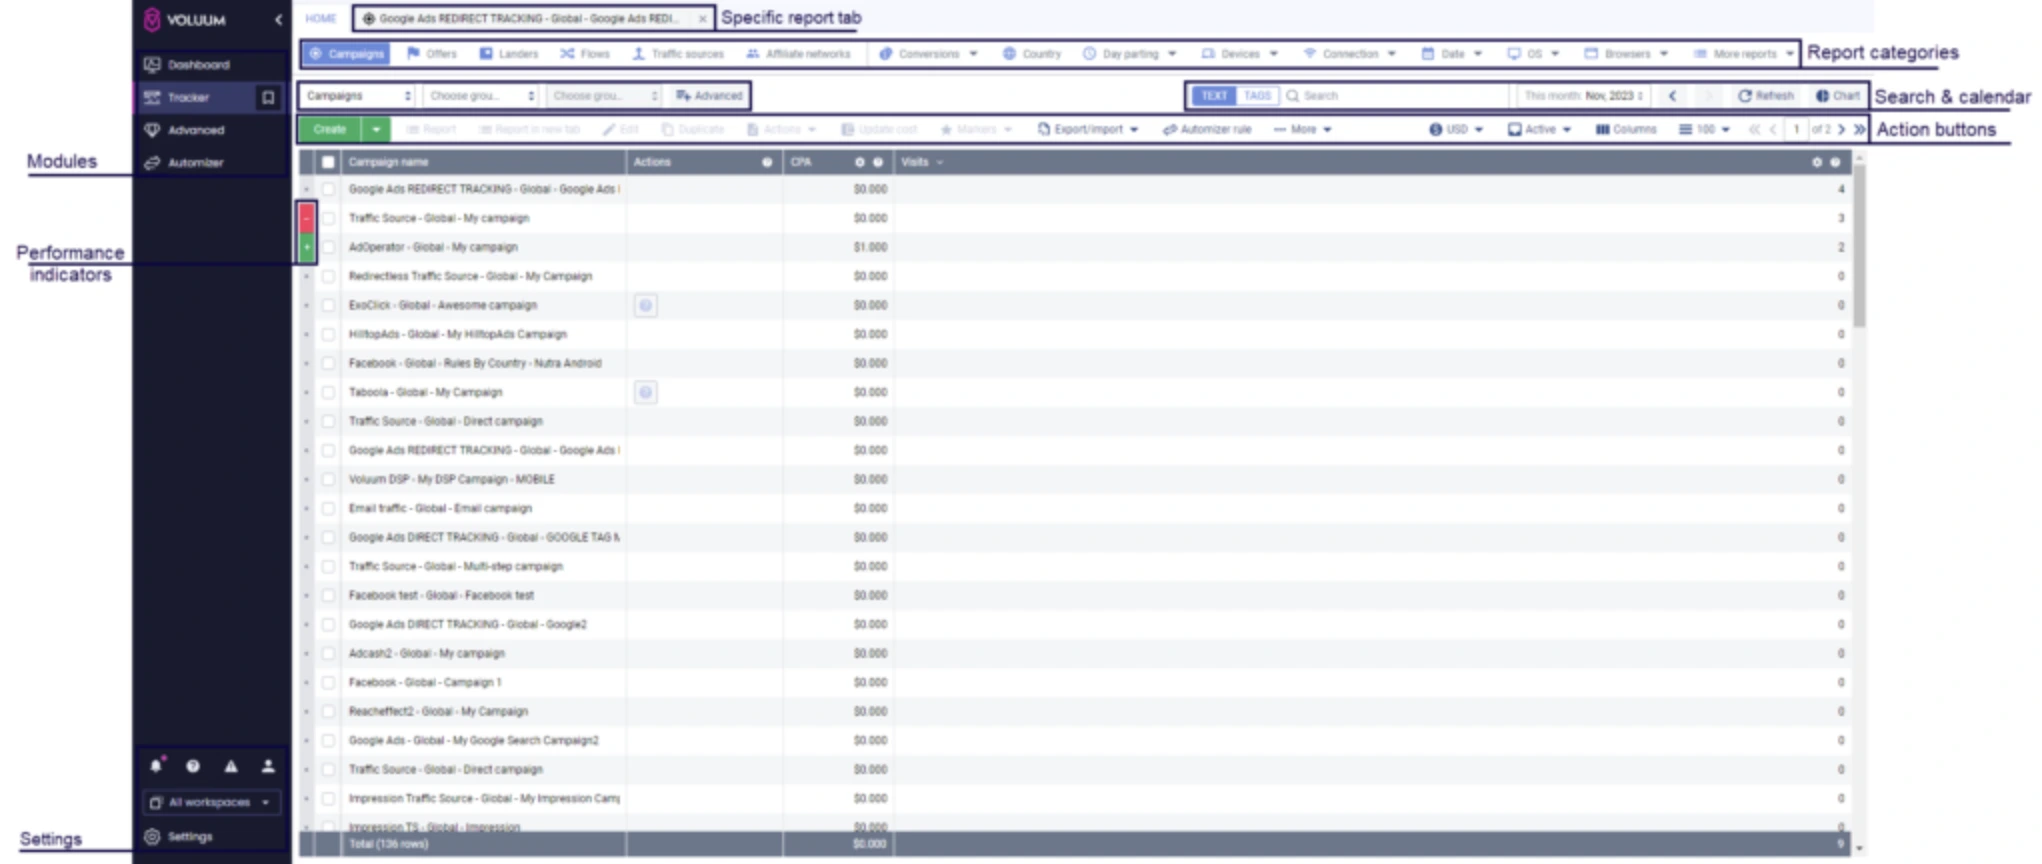This screenshot has height=864, width=2042.
Task: Click the action icon in the Taboola row
Action: click(x=646, y=392)
